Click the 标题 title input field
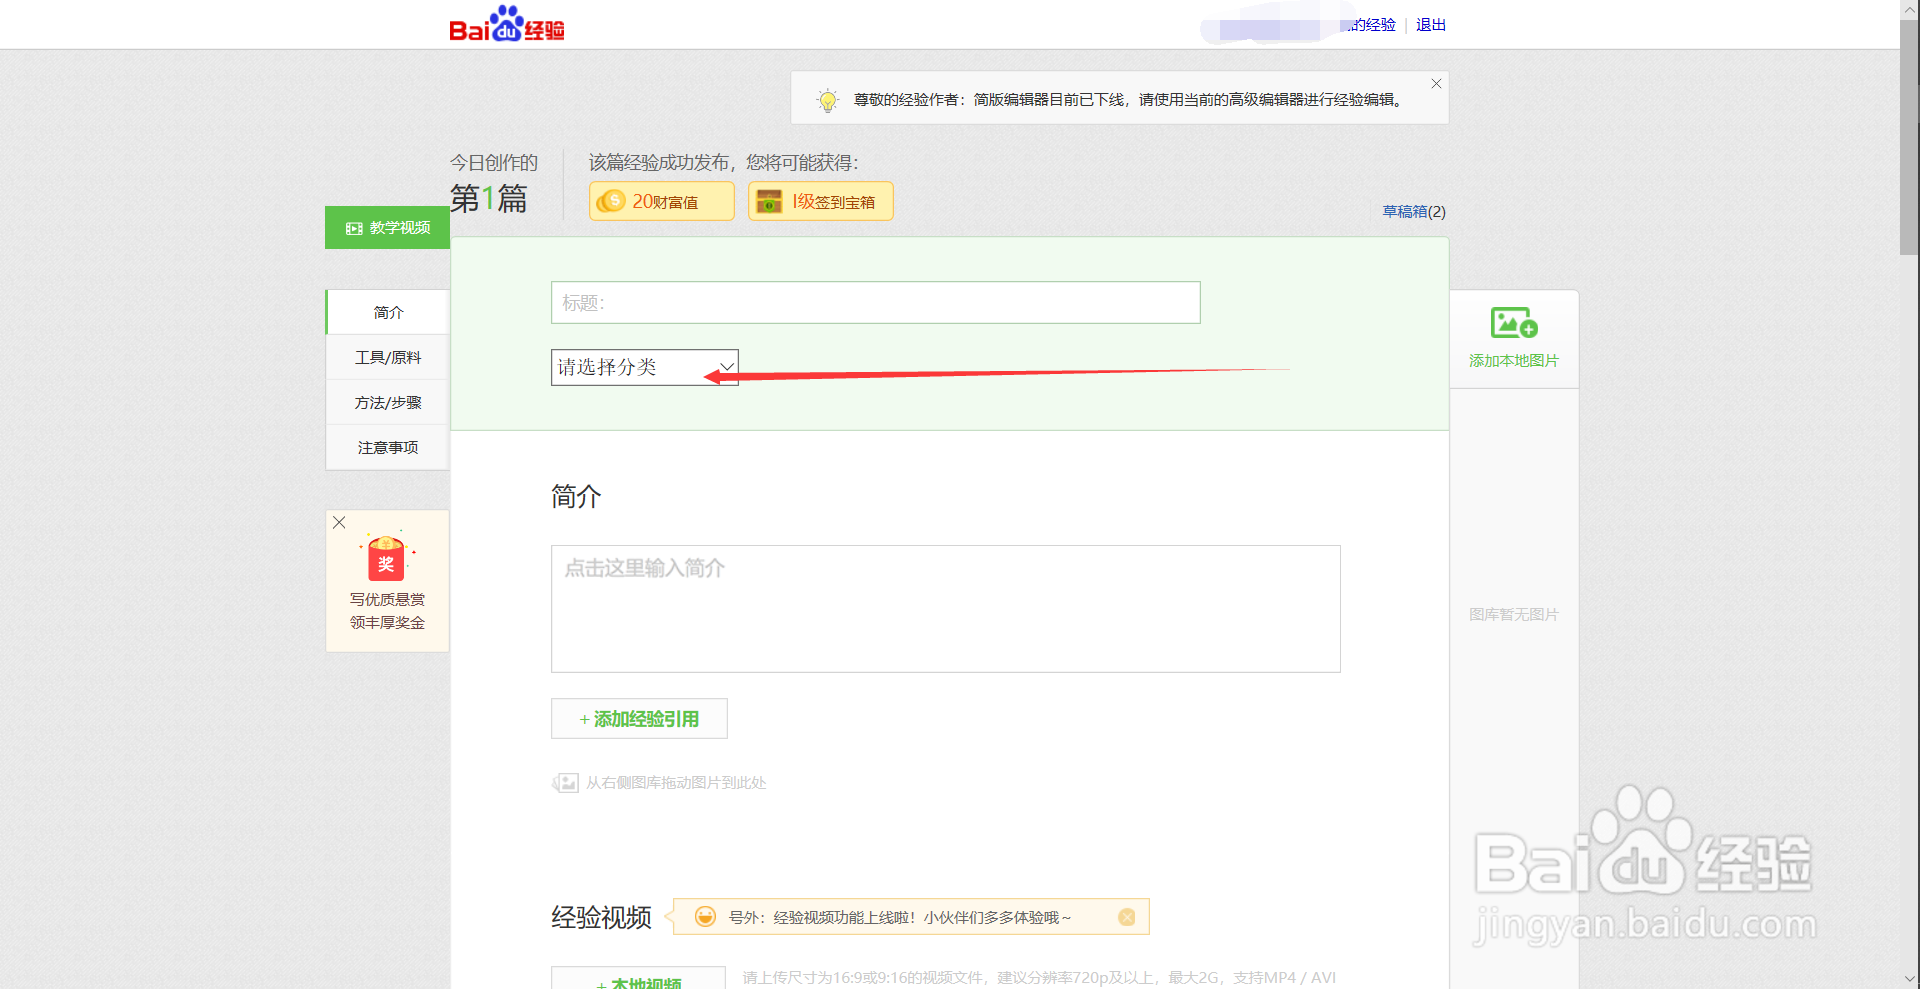 875,302
